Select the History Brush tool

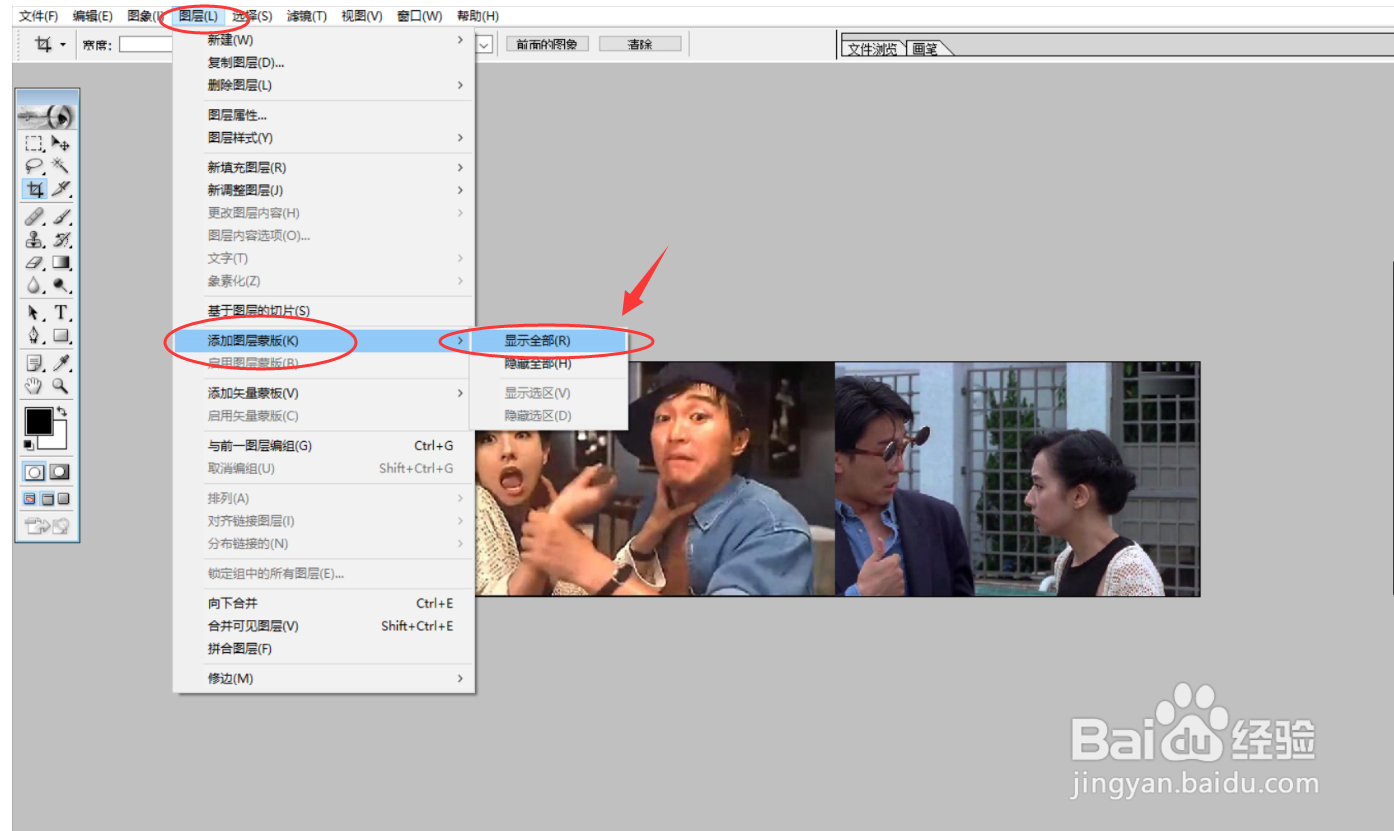point(61,239)
